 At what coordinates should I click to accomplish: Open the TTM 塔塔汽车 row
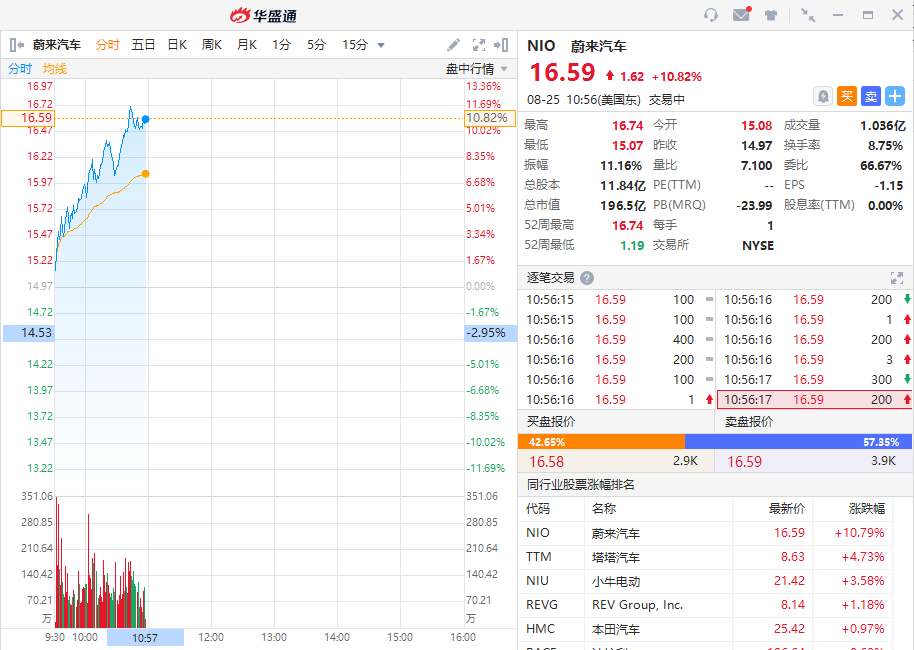(x=705, y=557)
